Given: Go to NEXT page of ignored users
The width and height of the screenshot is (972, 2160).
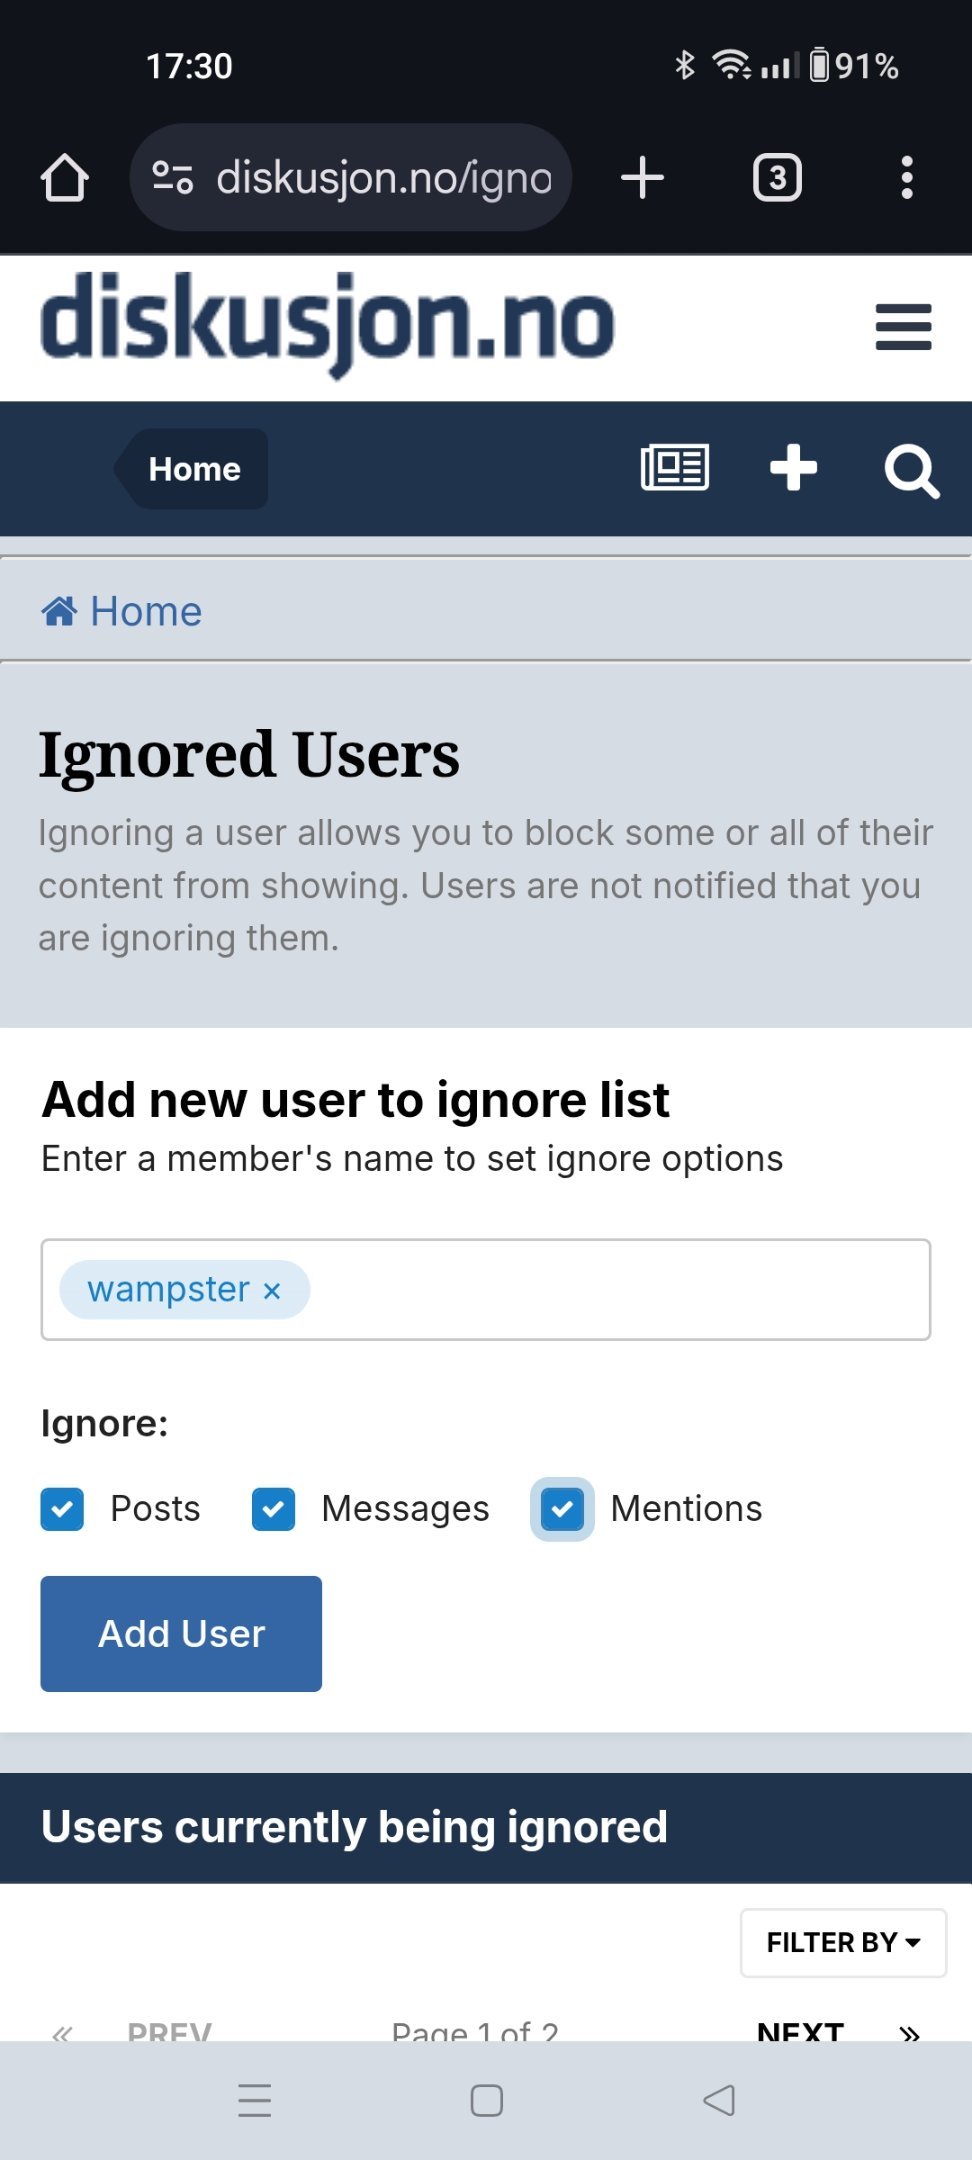Looking at the screenshot, I should click(800, 2030).
